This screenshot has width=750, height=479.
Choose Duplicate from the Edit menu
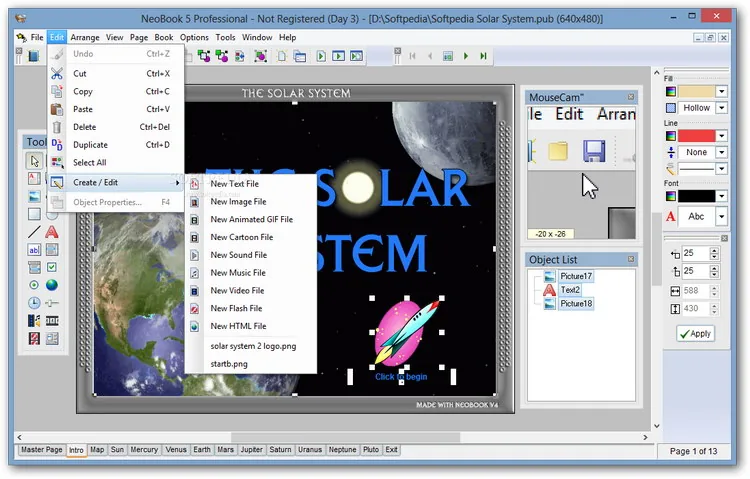(116, 145)
